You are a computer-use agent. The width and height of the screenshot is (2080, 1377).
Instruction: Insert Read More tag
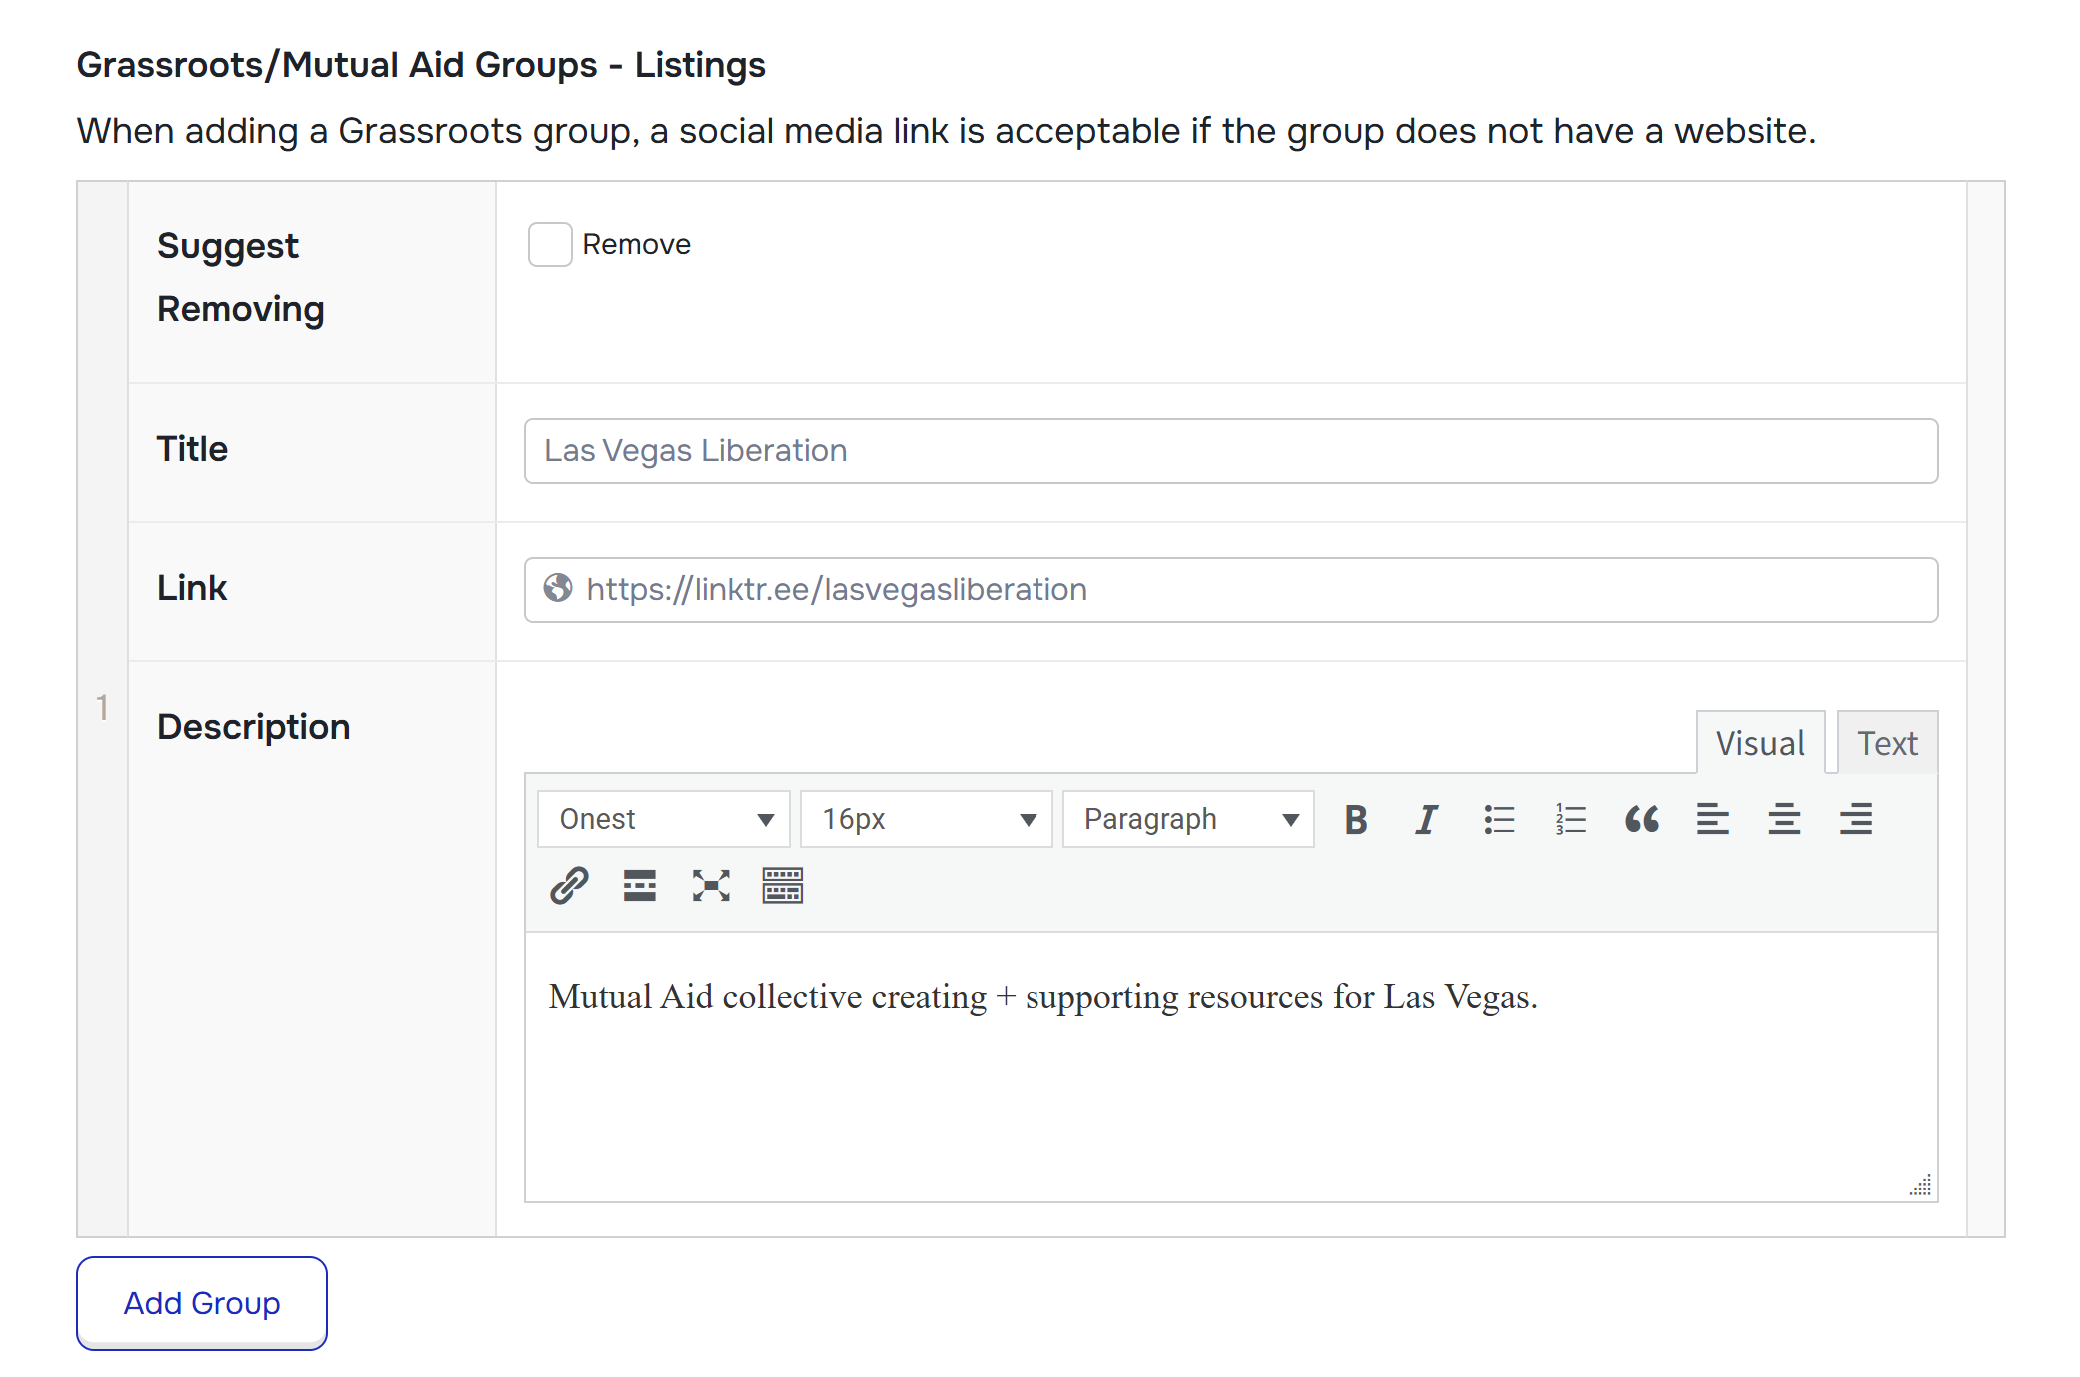pyautogui.click(x=640, y=885)
